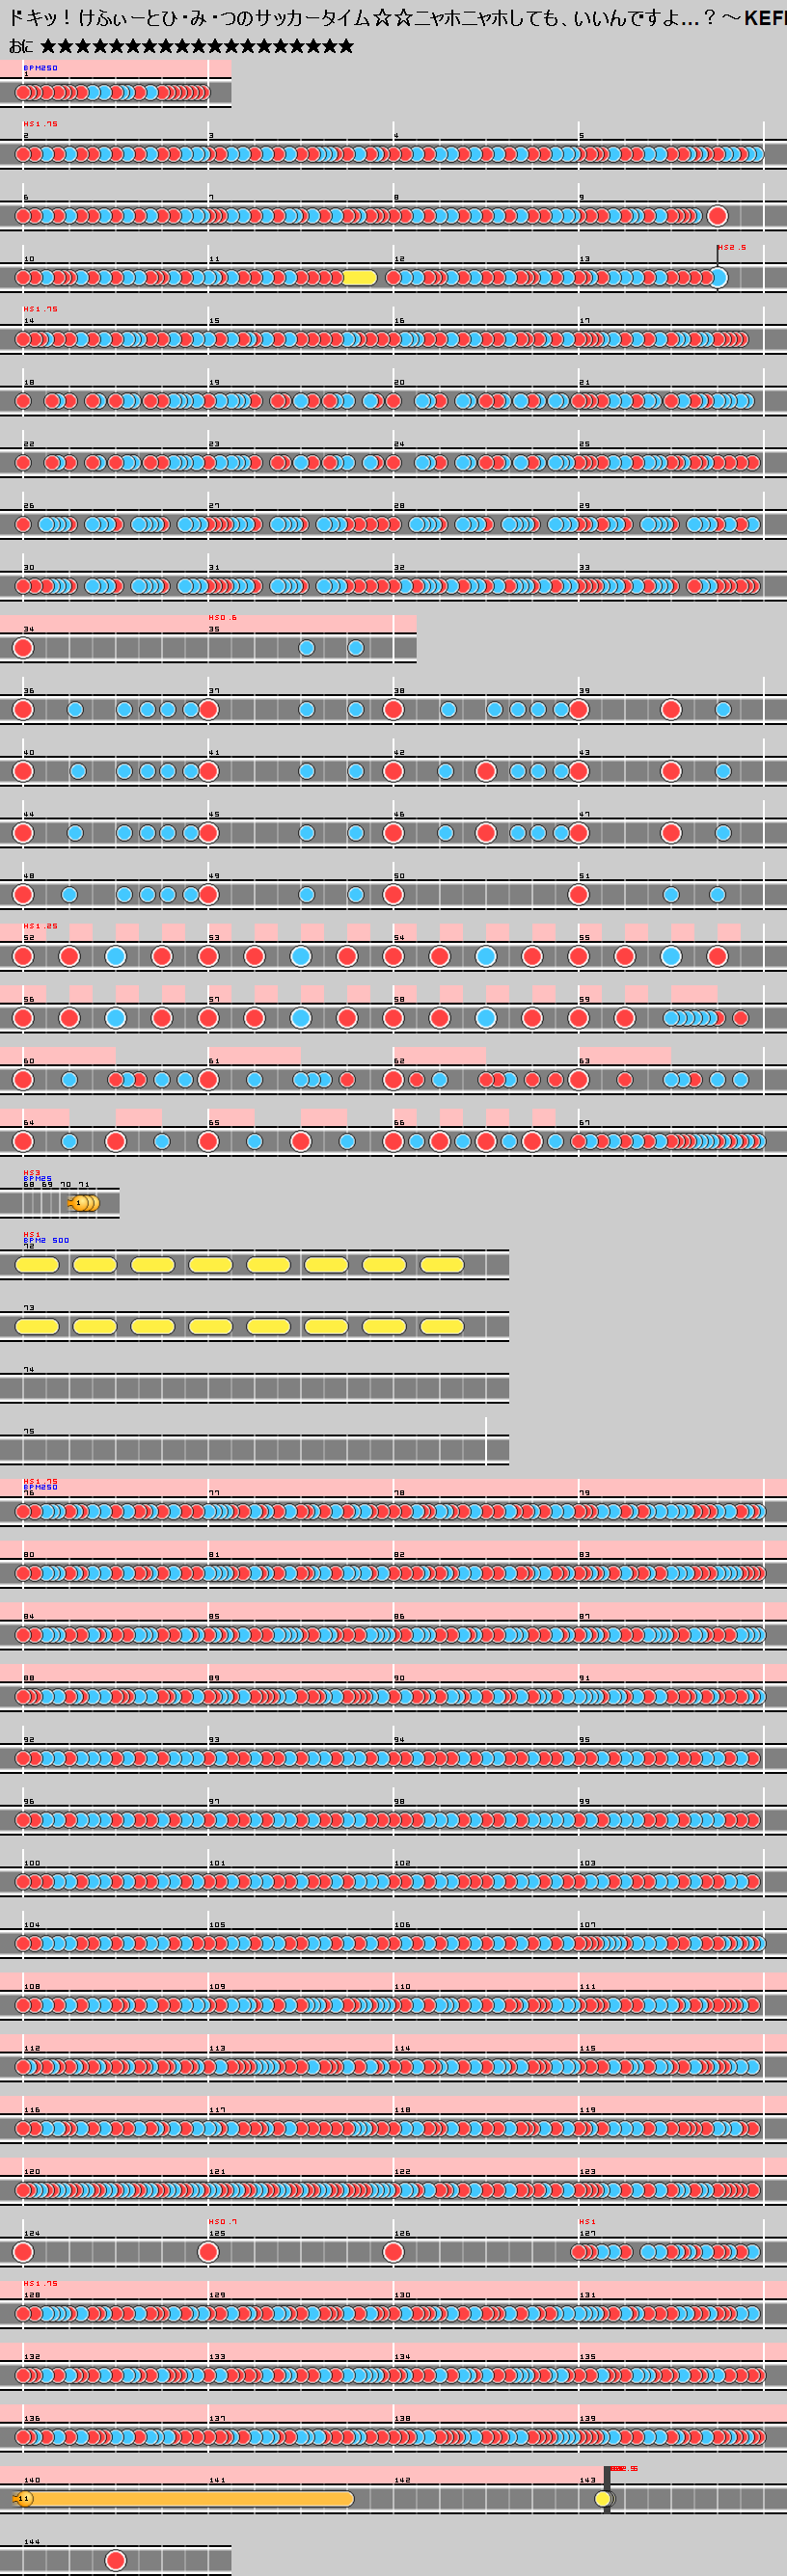Click the second blue note in measure 35

click(355, 648)
